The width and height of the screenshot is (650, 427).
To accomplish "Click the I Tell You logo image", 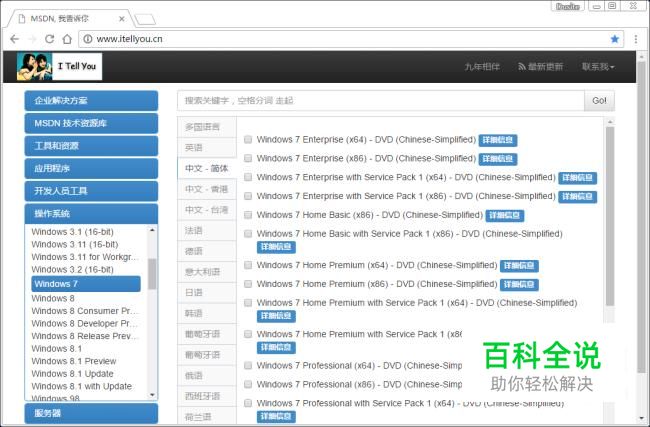I will pos(59,66).
